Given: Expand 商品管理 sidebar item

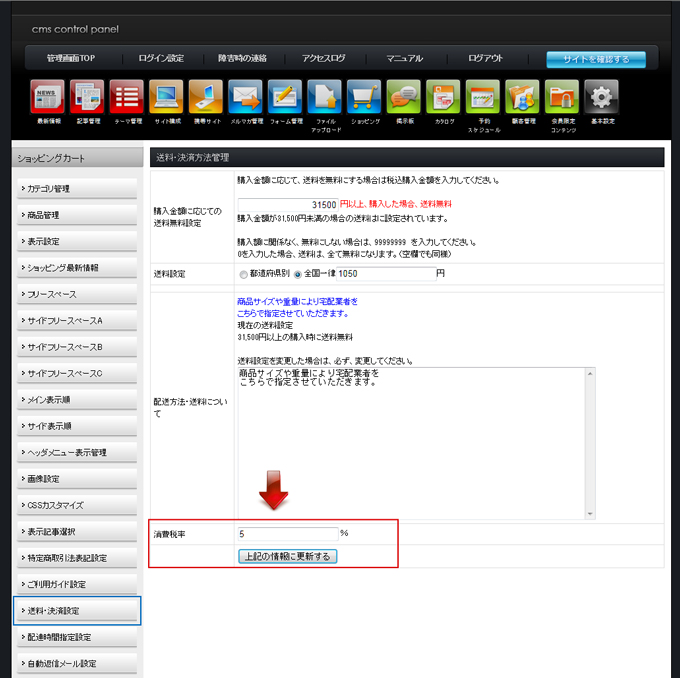Looking at the screenshot, I should 77,215.
